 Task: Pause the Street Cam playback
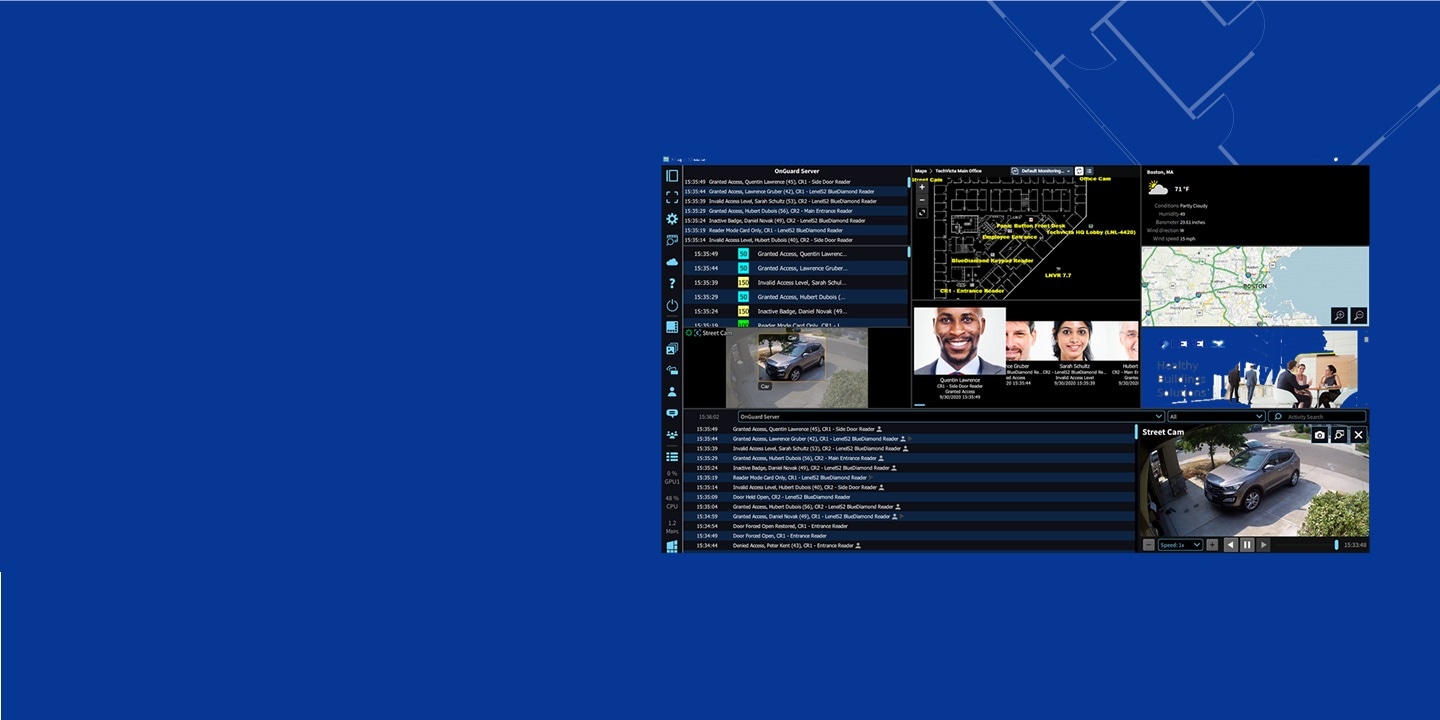tap(1247, 544)
